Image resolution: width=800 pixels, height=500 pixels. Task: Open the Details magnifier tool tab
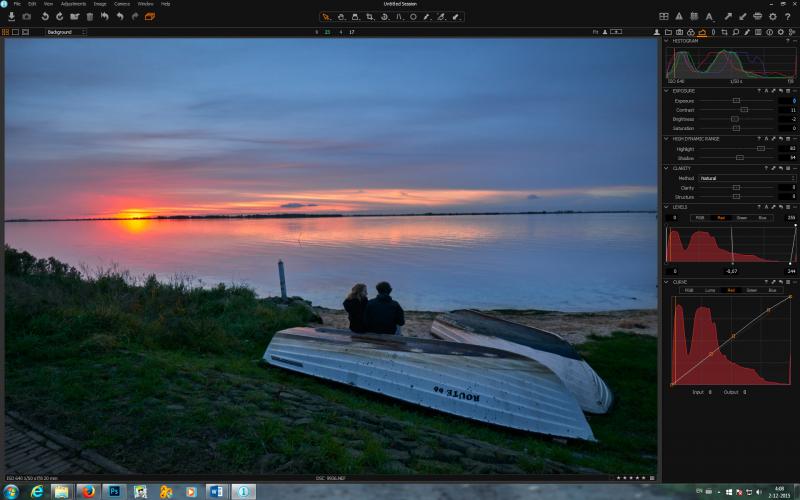coord(736,32)
